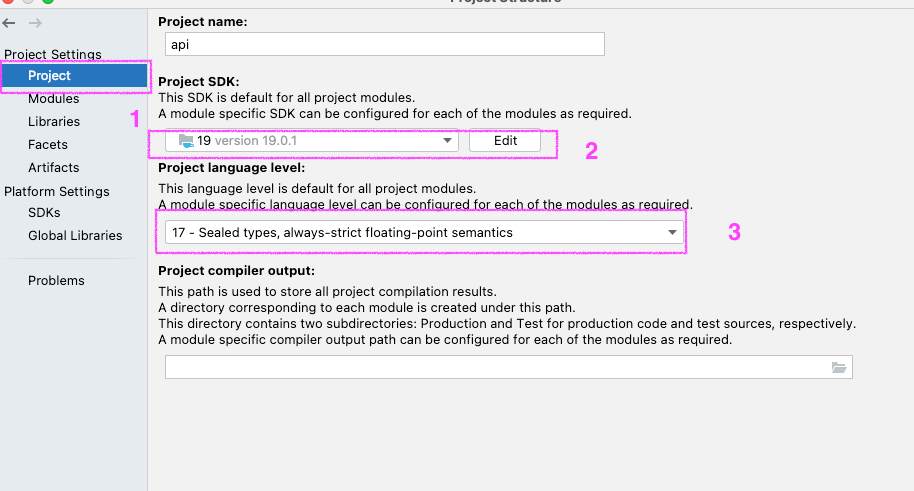Open the Project SDK dropdown arrow
914x491 pixels.
tap(447, 141)
